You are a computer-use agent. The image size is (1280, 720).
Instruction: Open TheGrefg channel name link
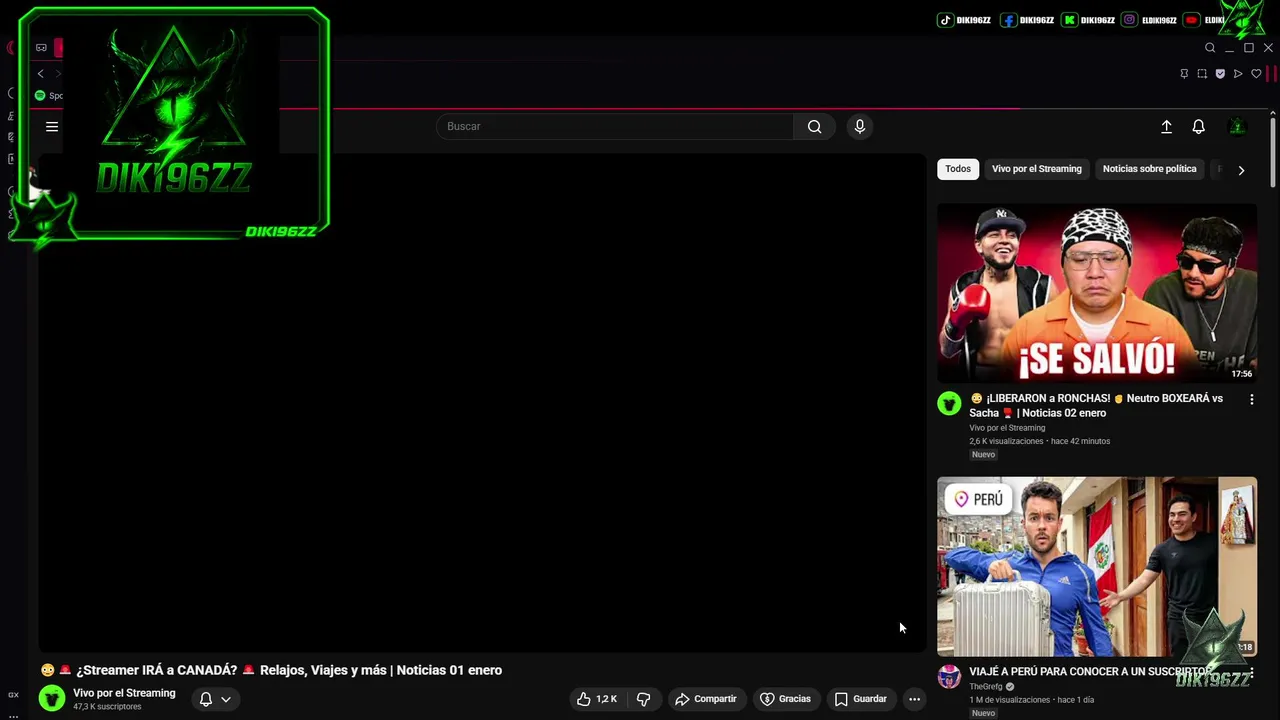coord(986,687)
